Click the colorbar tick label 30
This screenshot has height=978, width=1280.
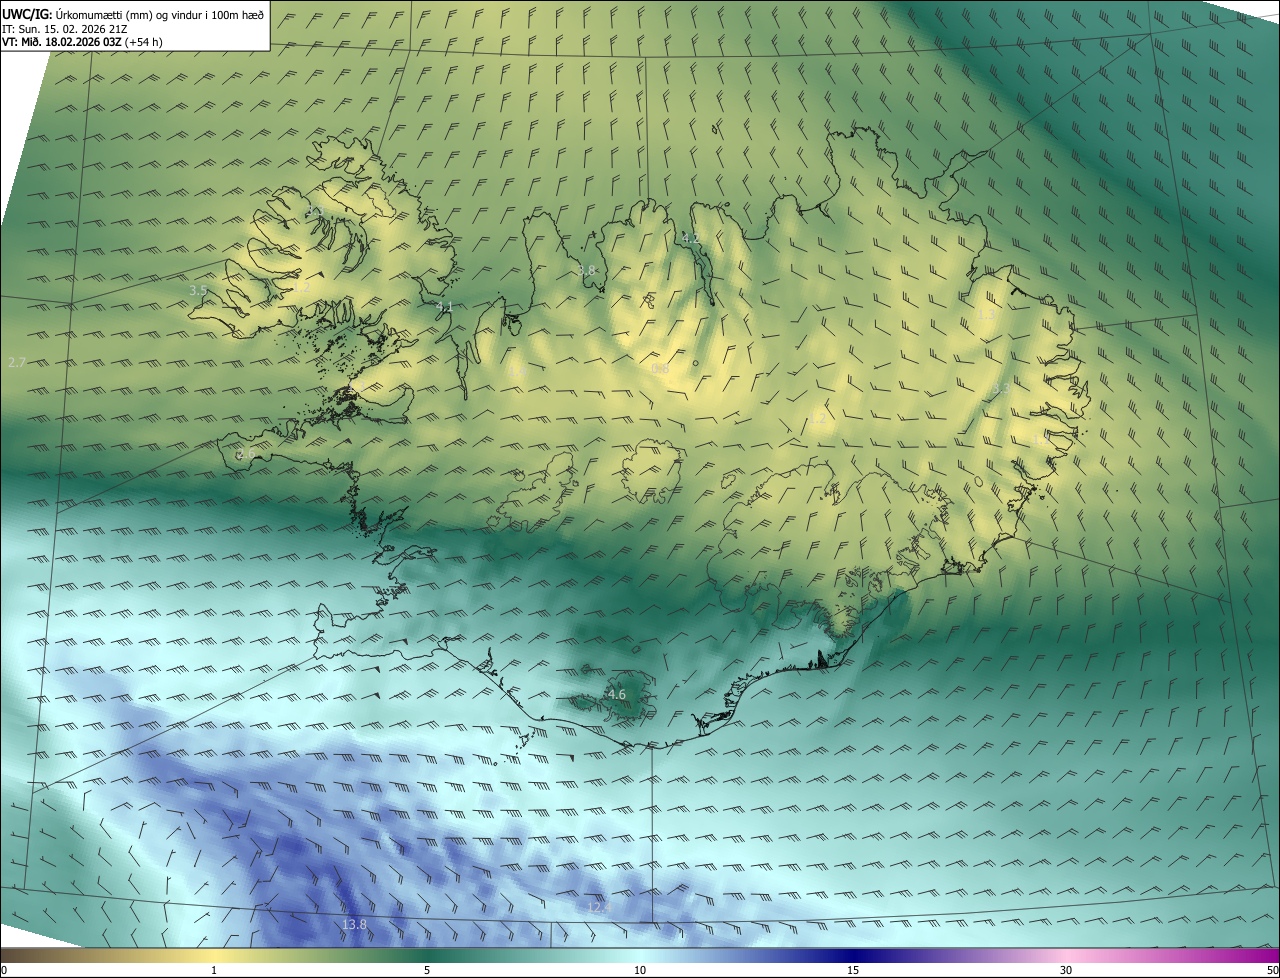point(1066,970)
